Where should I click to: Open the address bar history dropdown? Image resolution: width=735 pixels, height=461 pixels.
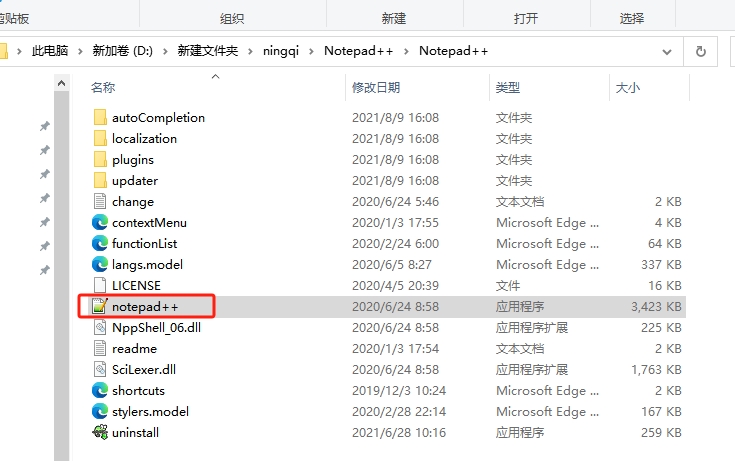click(x=667, y=52)
